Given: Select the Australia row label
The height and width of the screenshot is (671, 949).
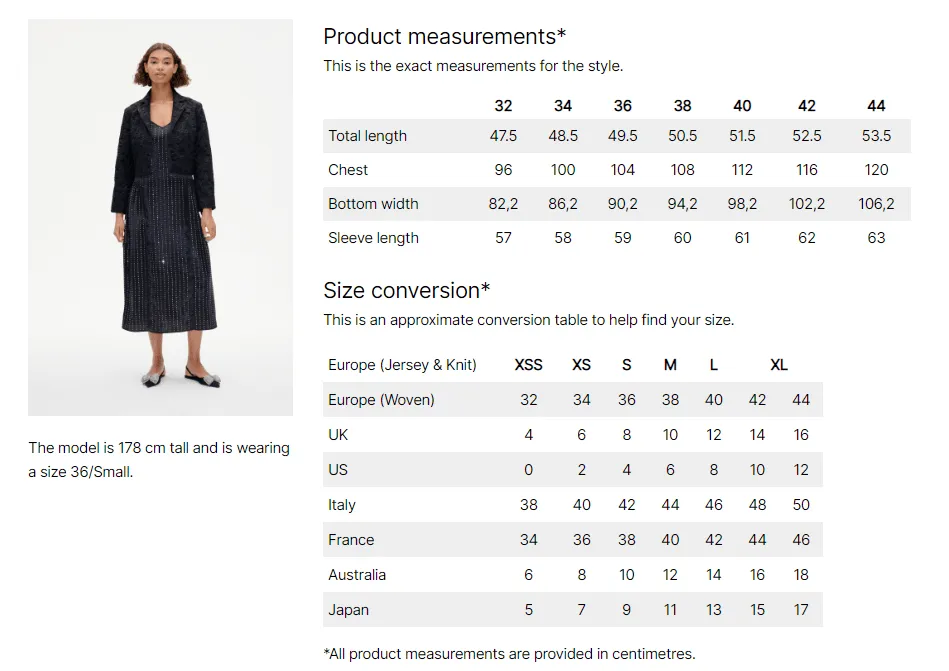Looking at the screenshot, I should coord(357,575).
